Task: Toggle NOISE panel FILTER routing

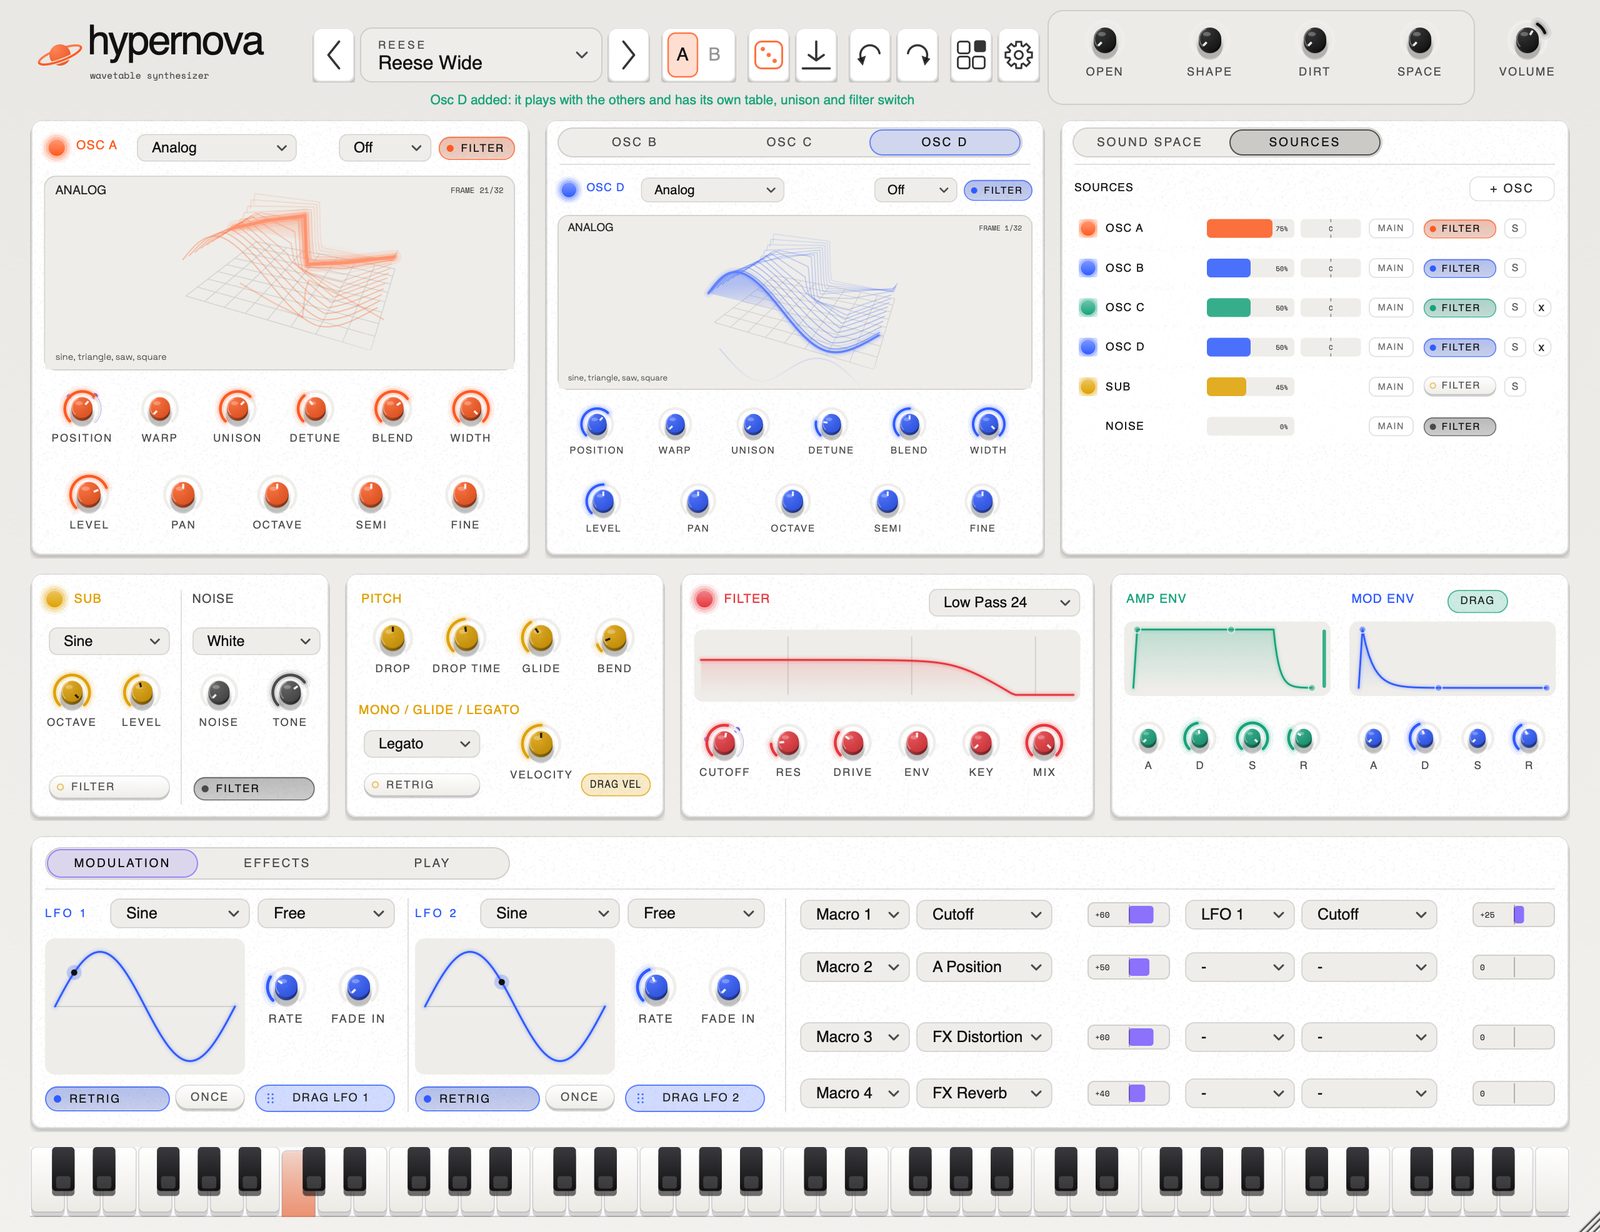Action: tap(254, 788)
